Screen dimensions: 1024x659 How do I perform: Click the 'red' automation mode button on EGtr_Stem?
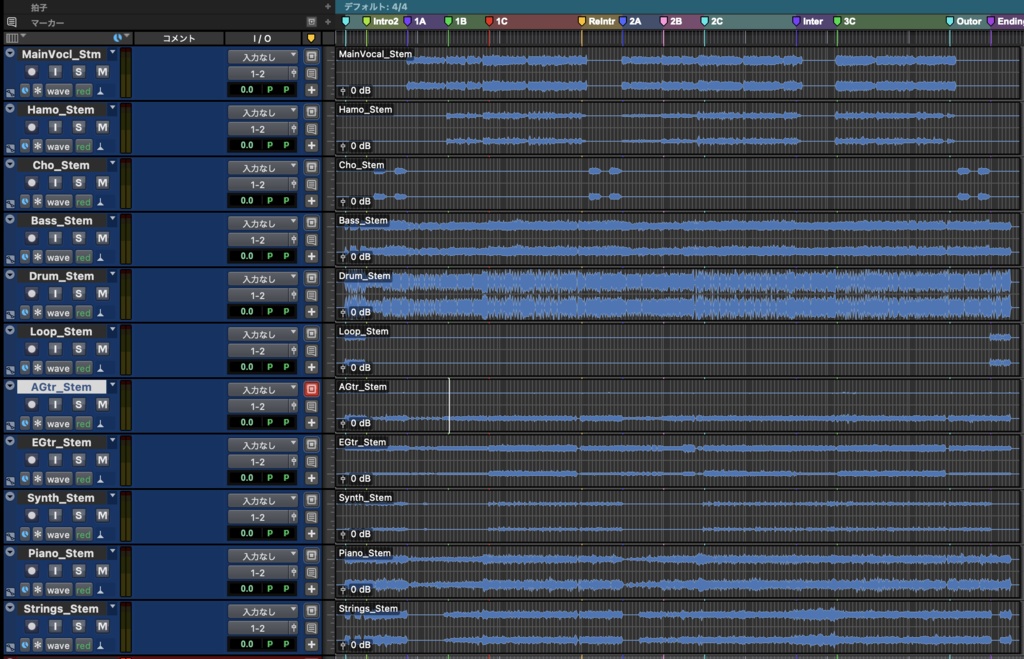tap(84, 479)
